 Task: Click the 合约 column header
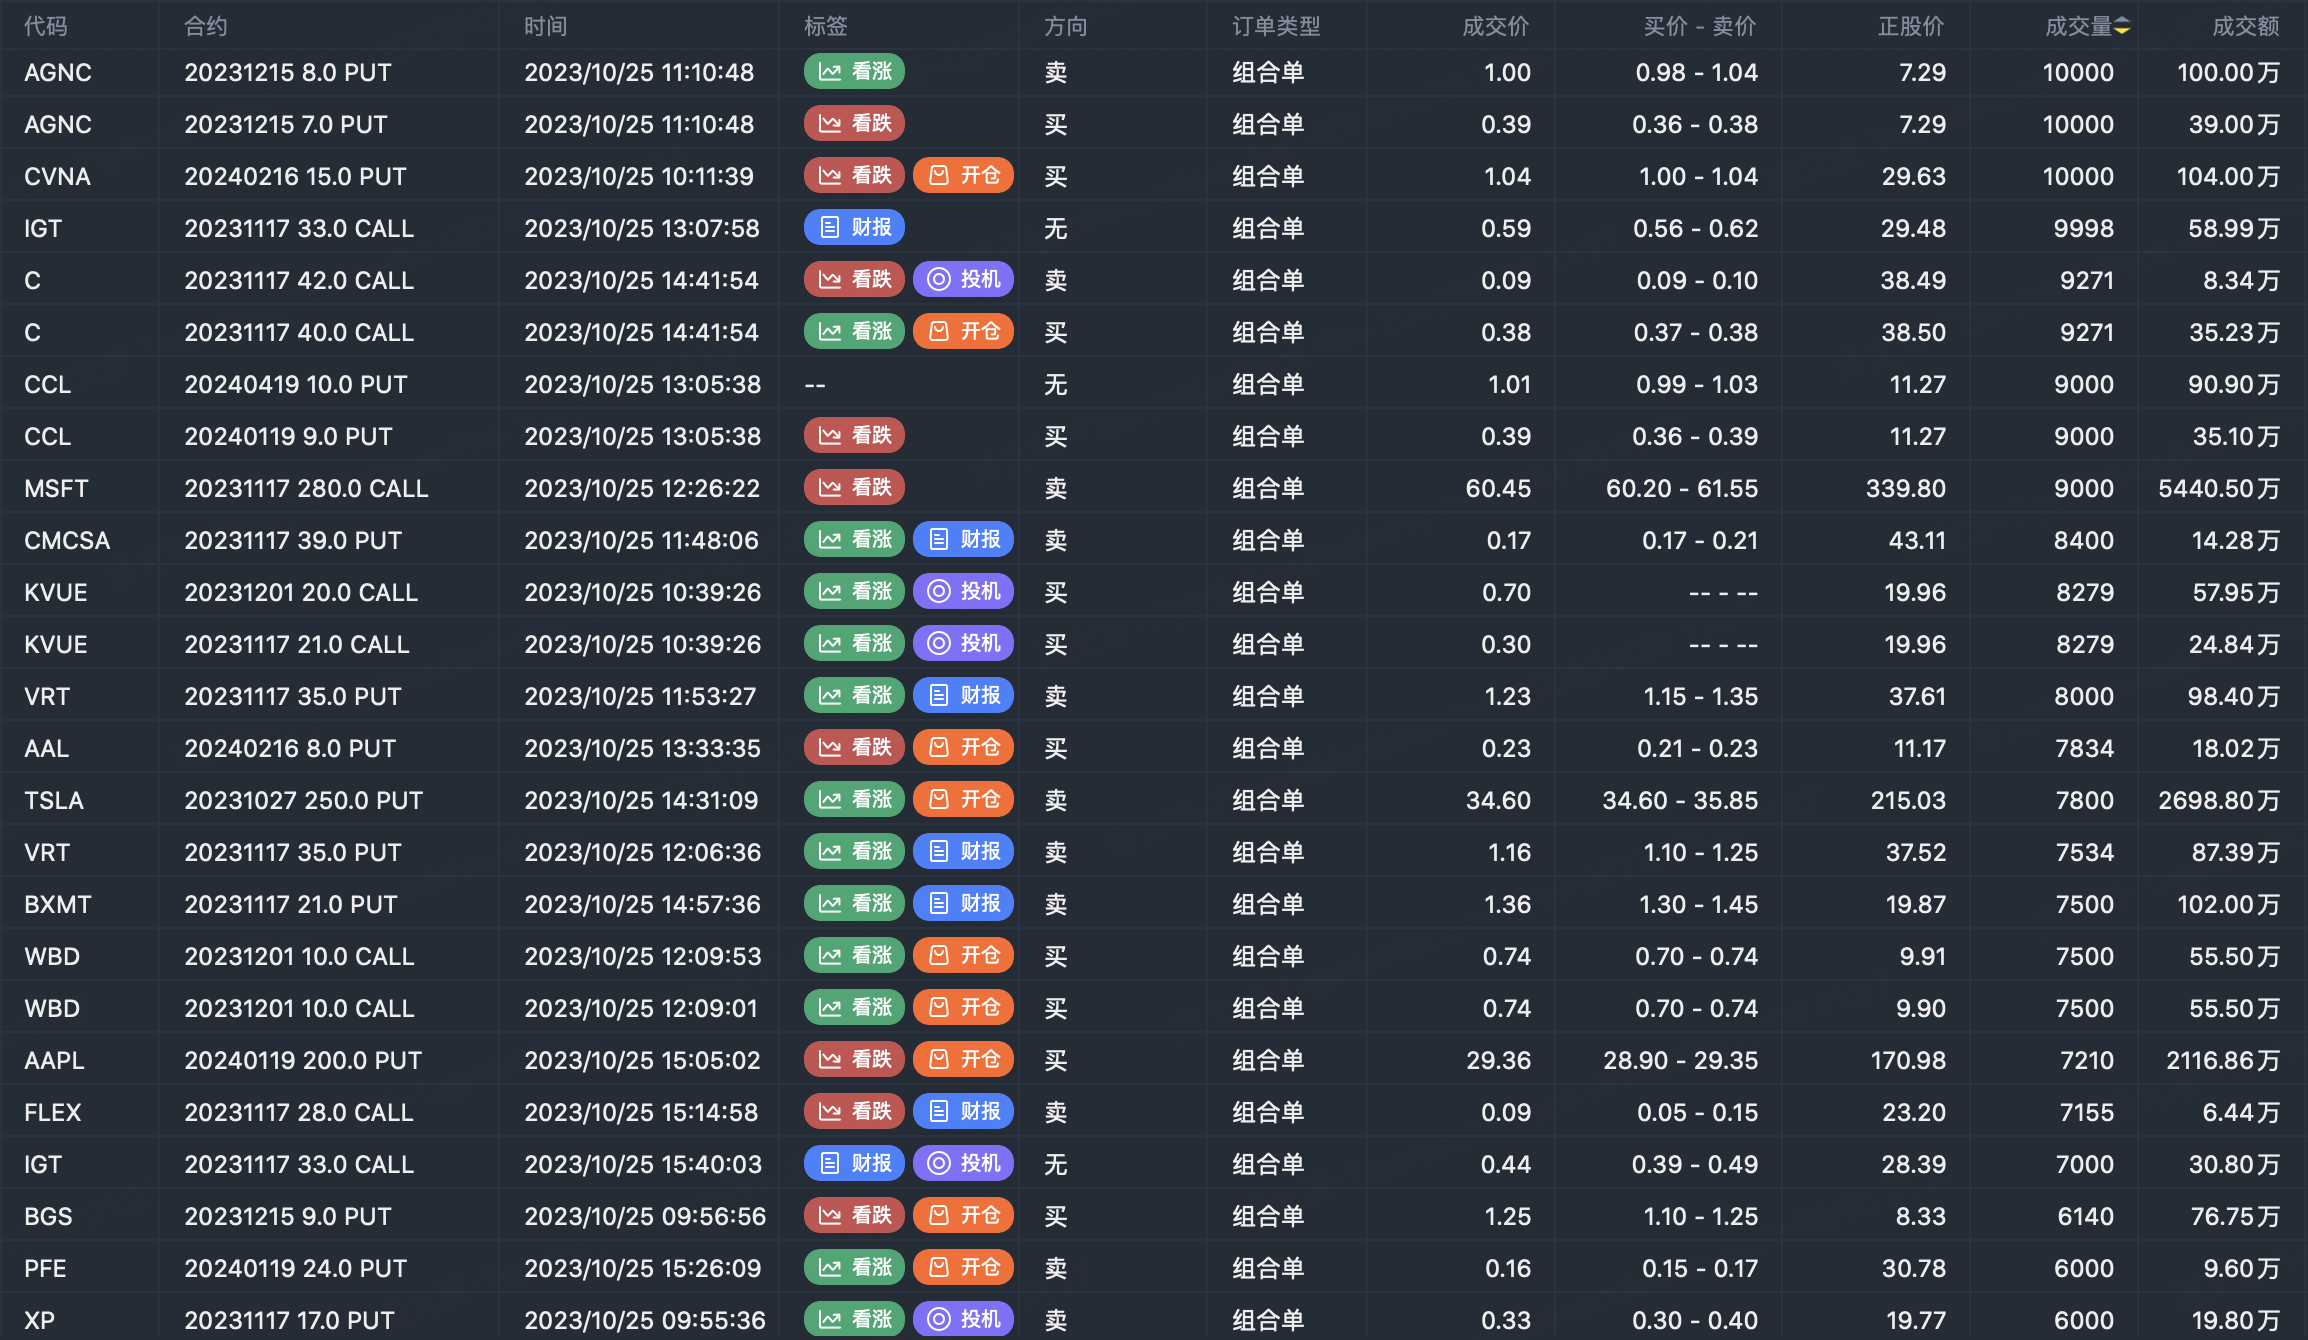coord(206,26)
